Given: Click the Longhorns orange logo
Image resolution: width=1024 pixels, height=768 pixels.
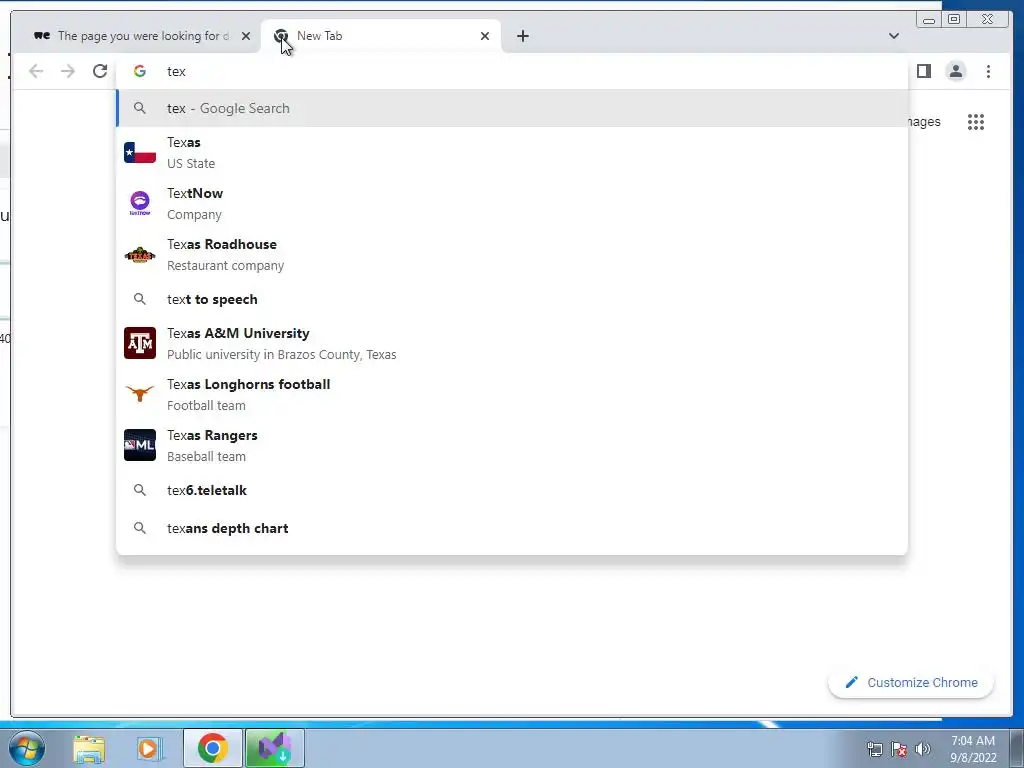Looking at the screenshot, I should pos(140,394).
